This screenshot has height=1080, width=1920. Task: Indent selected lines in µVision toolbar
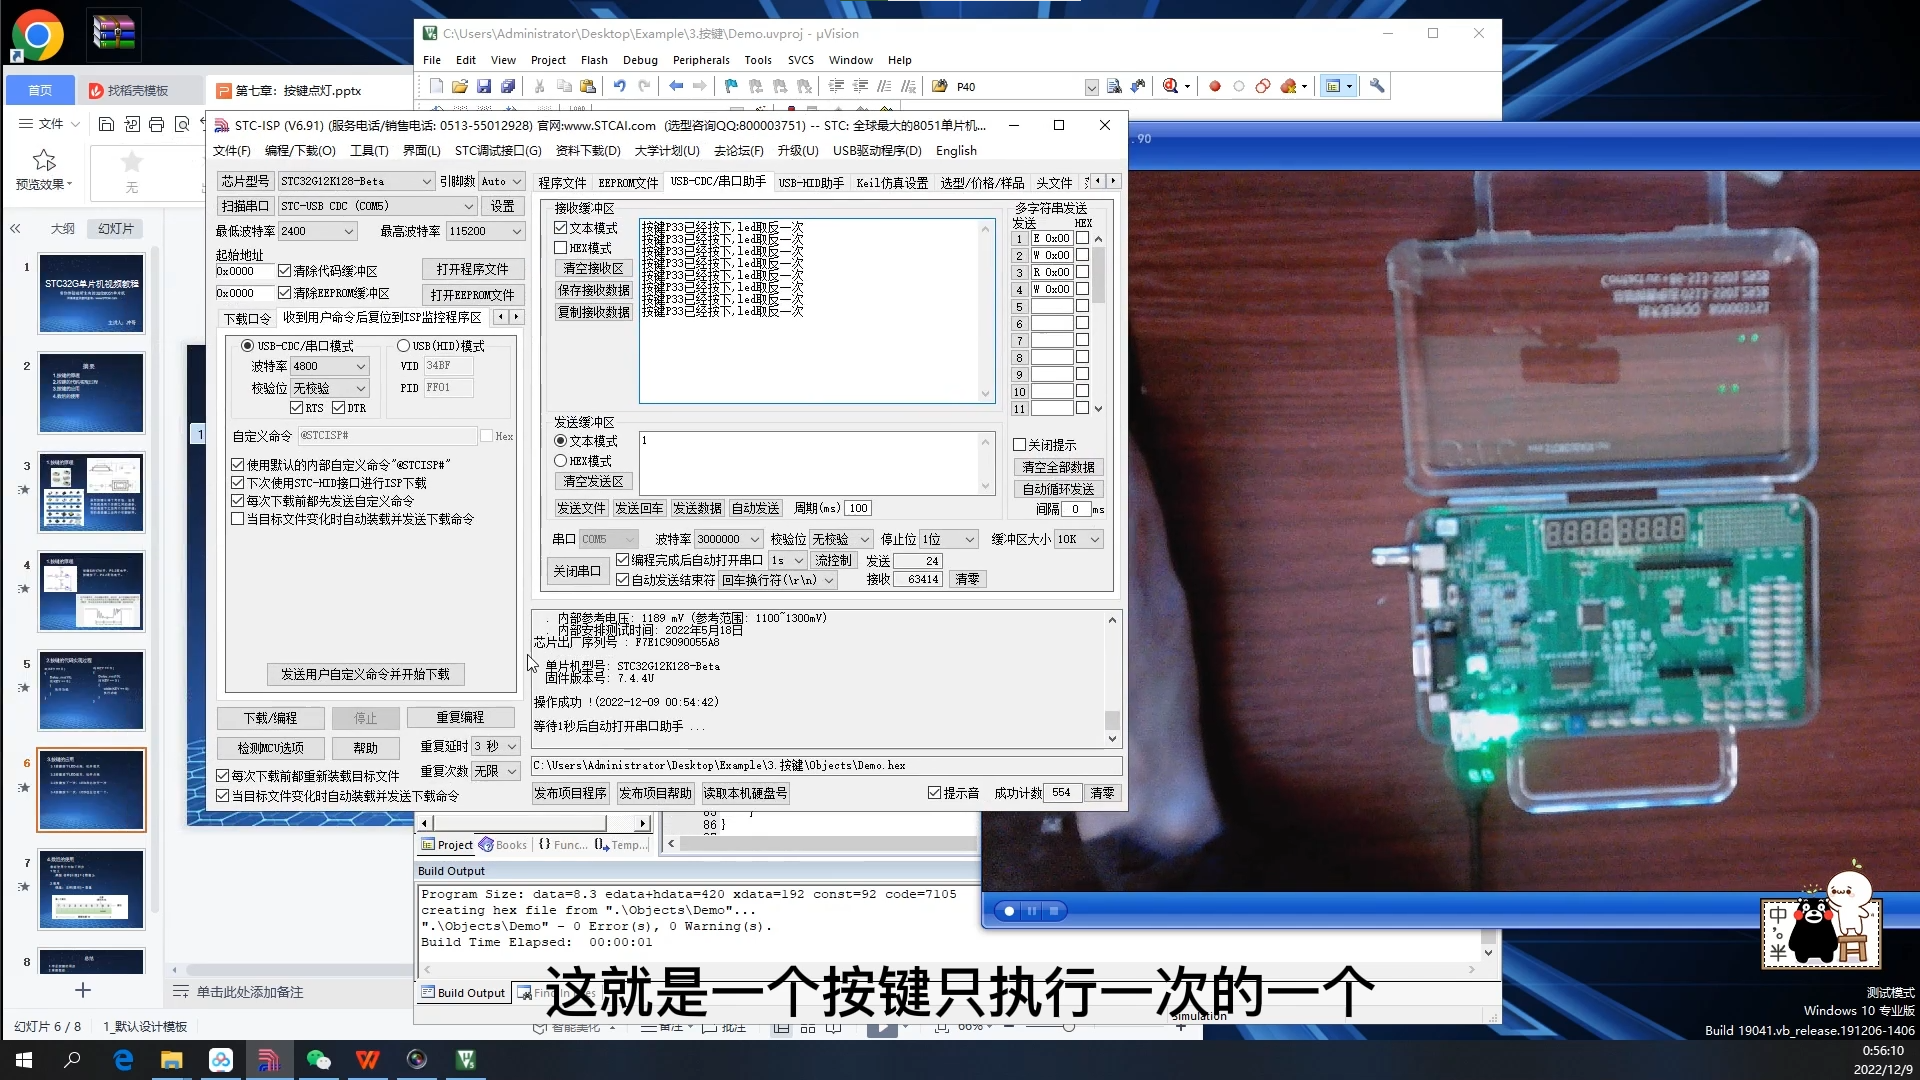pos(836,87)
